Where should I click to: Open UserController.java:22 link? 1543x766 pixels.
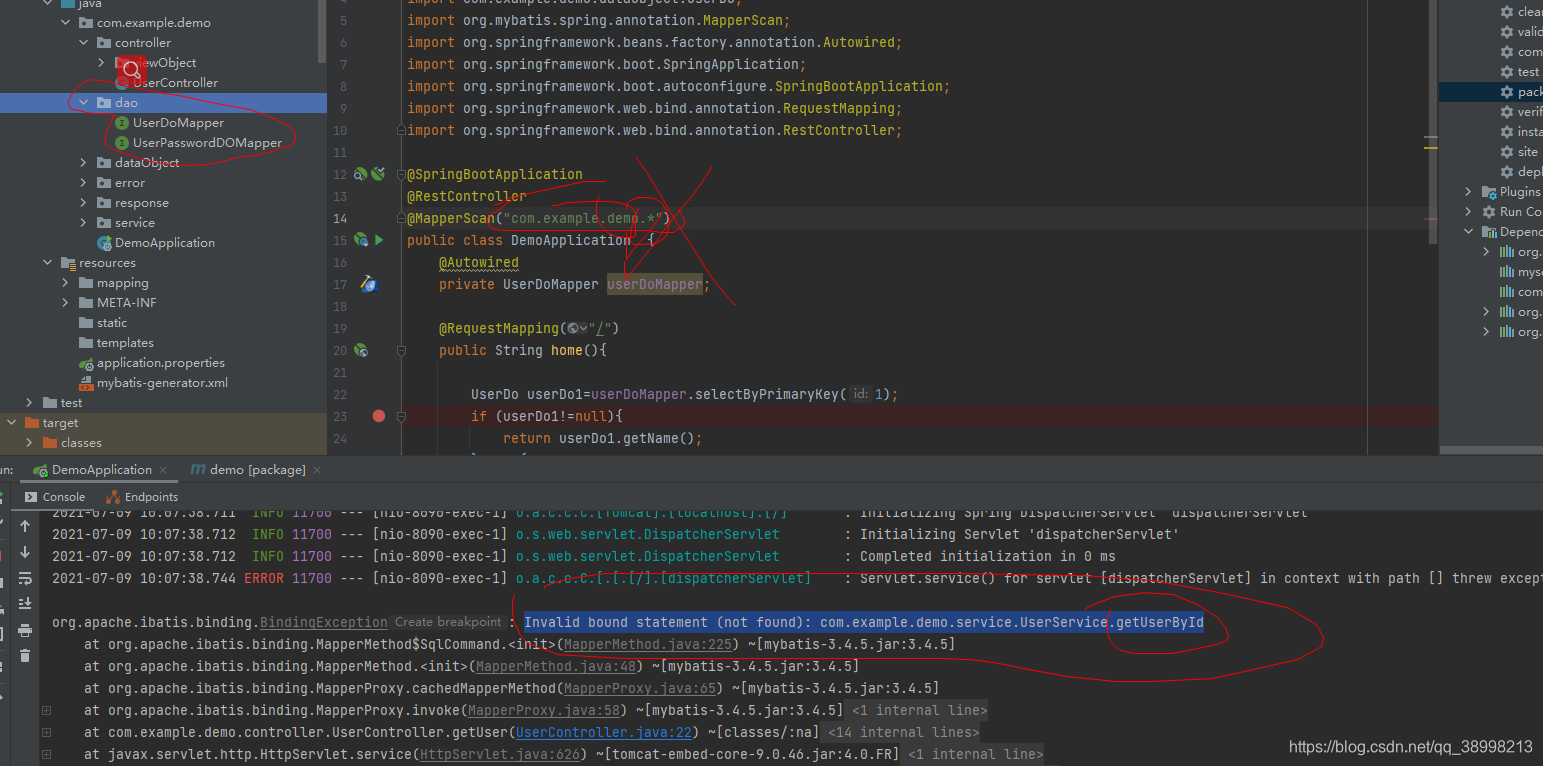click(x=602, y=732)
